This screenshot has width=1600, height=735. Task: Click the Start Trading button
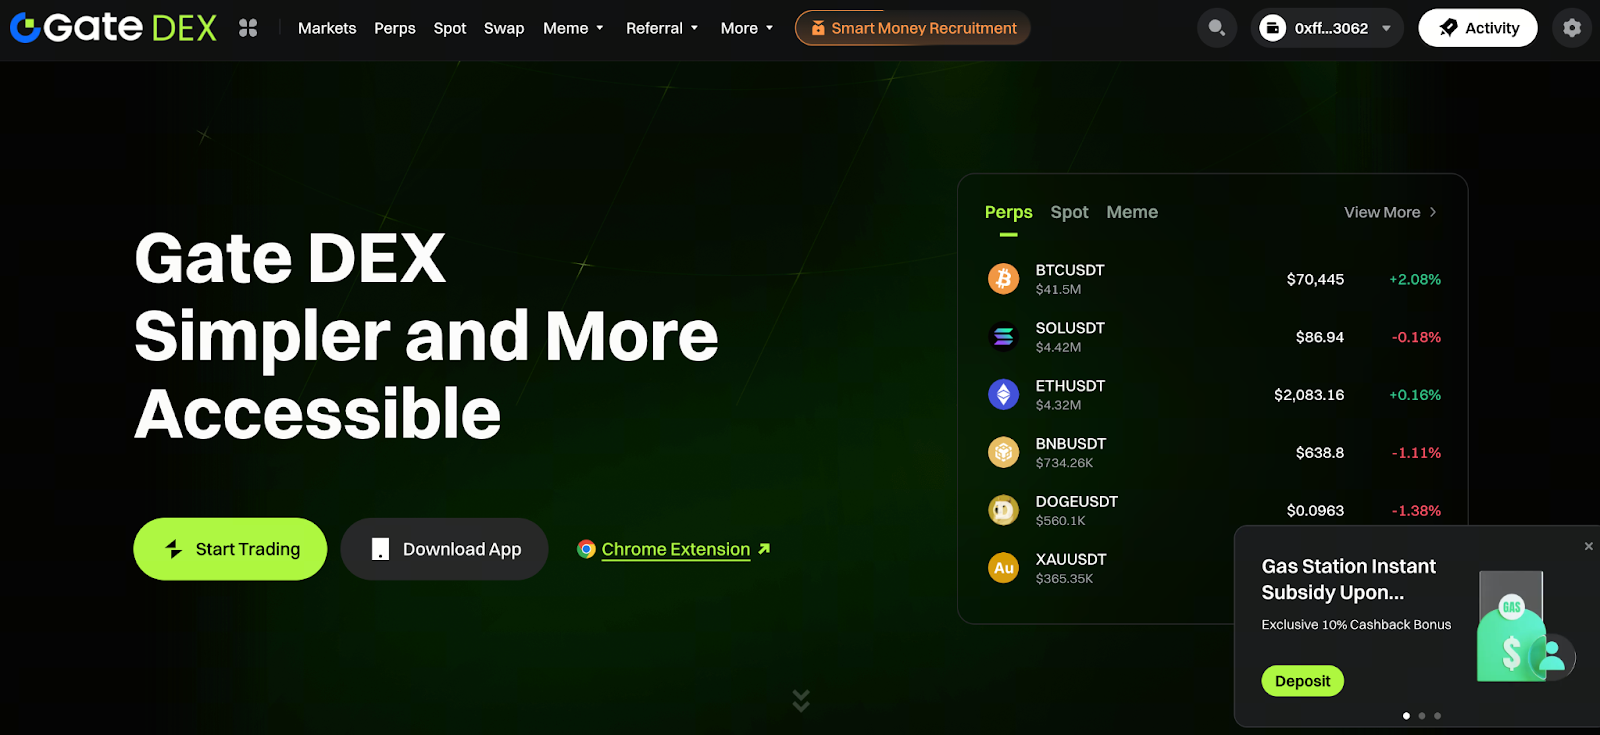point(230,549)
